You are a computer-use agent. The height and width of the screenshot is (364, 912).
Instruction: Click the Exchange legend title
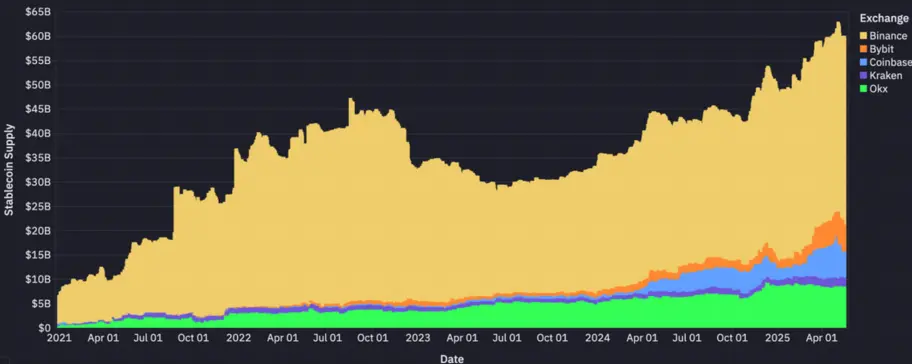tap(884, 18)
